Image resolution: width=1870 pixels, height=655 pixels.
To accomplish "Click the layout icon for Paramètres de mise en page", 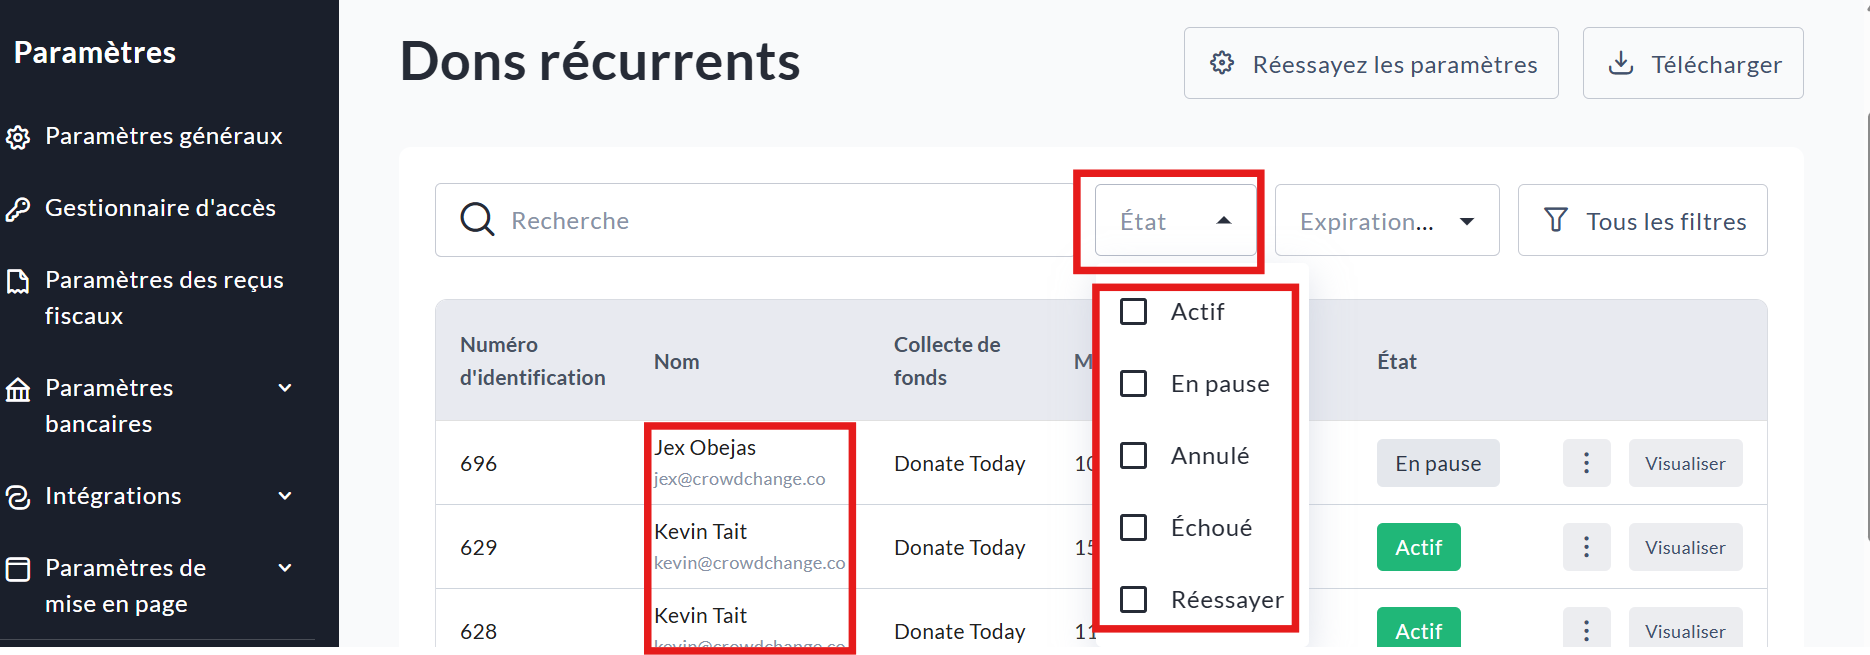I will click(18, 569).
